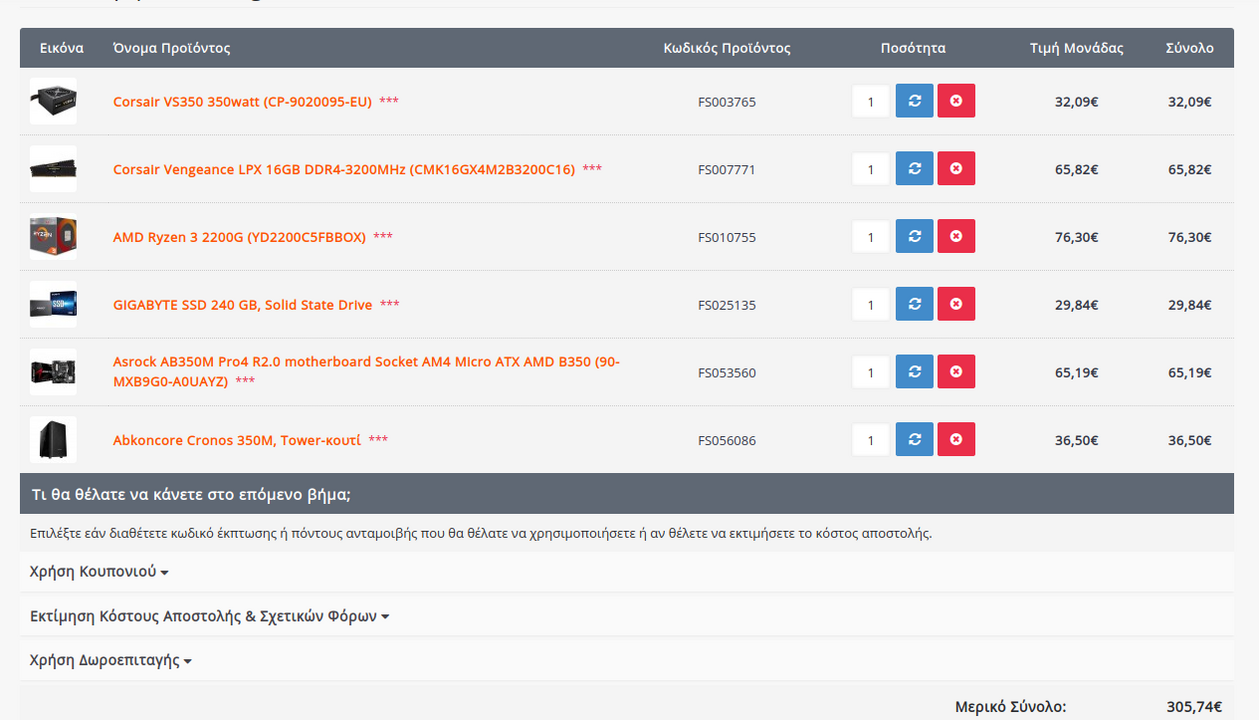
Task: Click the Όνομα Προϊόντος column header
Action: (172, 48)
